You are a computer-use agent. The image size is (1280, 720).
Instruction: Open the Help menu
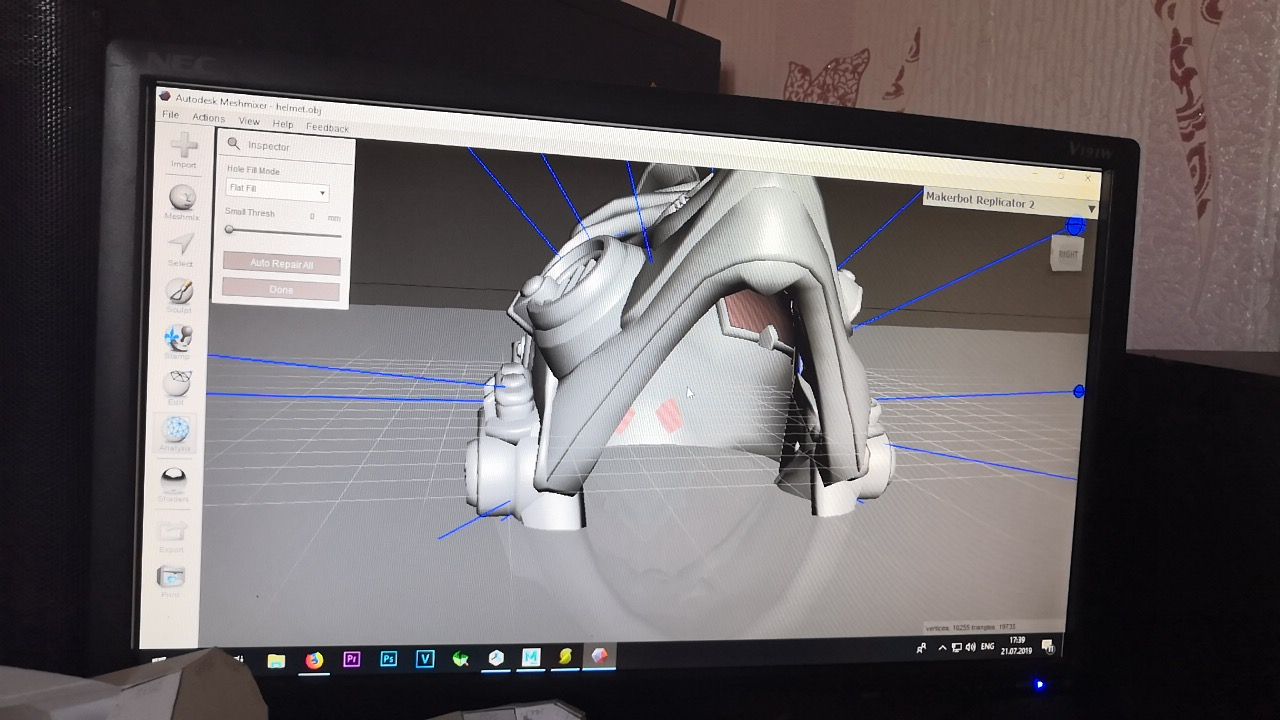(283, 124)
